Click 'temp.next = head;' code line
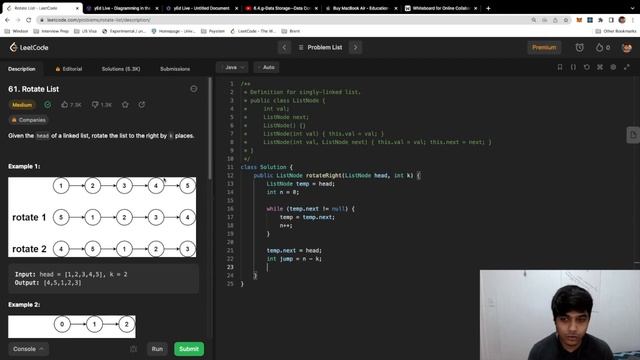The width and height of the screenshot is (640, 360). 294,251
